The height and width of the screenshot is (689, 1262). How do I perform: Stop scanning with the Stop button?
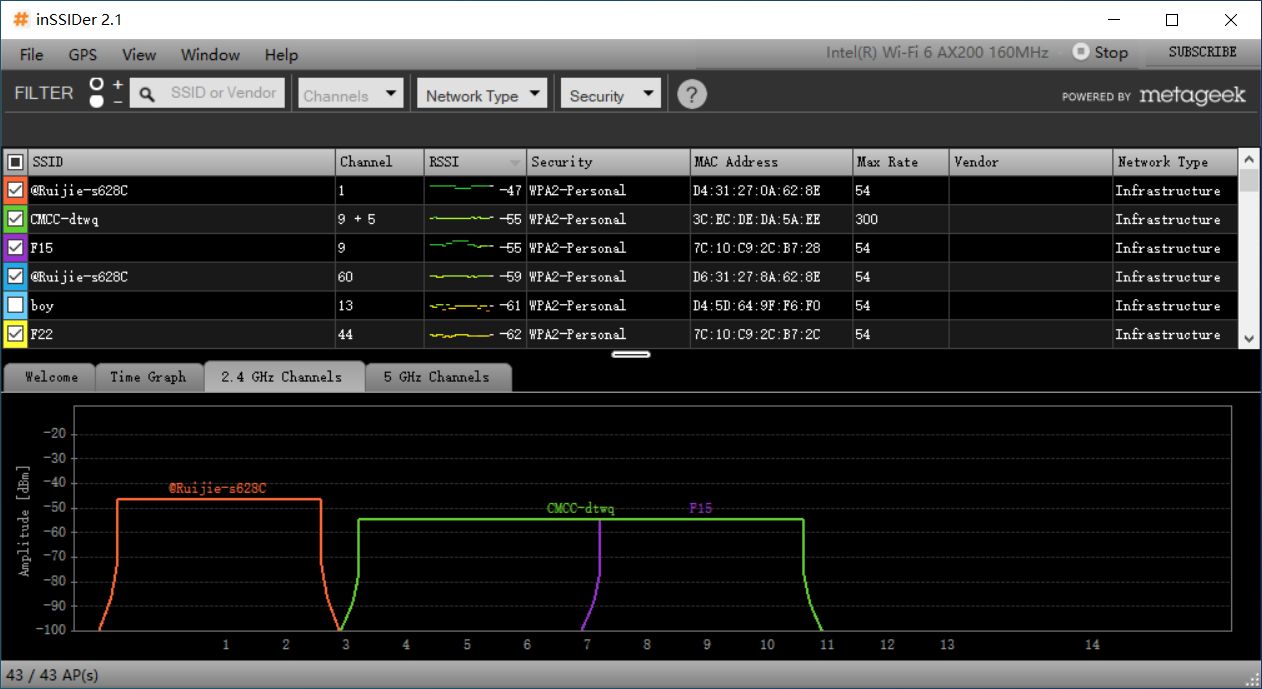point(1100,52)
